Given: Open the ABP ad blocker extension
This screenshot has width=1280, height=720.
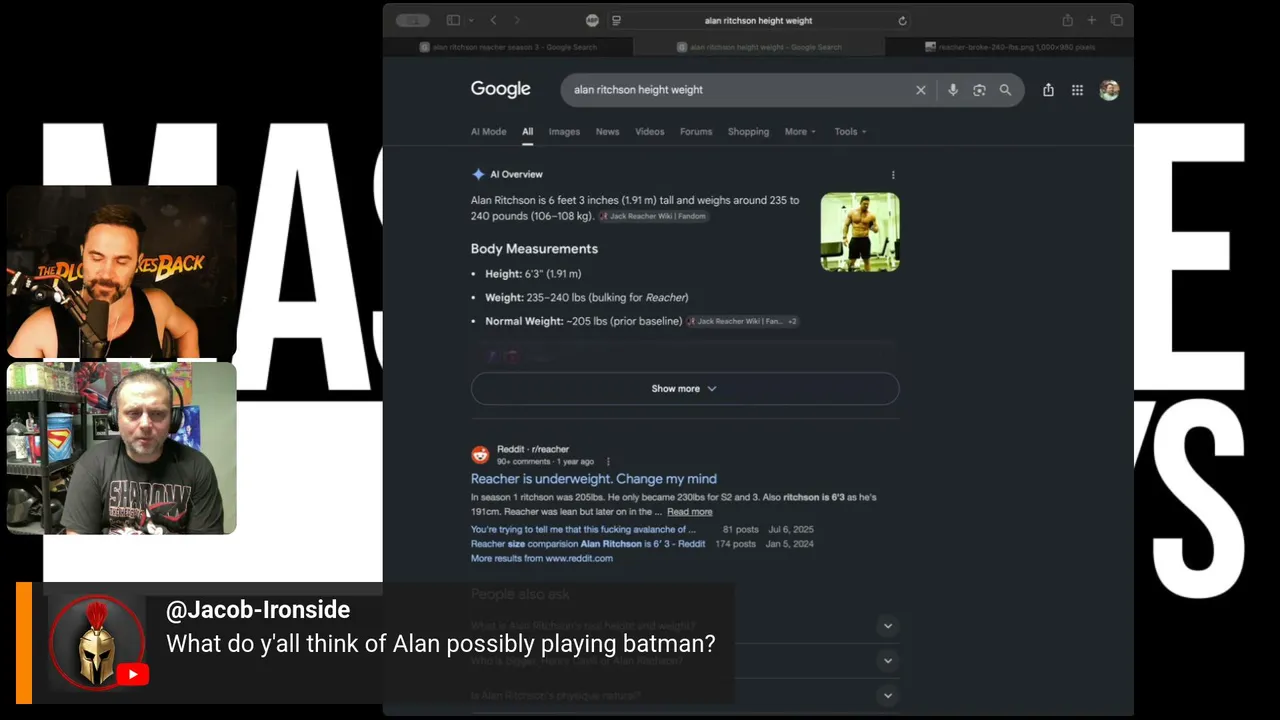Looking at the screenshot, I should (x=592, y=20).
